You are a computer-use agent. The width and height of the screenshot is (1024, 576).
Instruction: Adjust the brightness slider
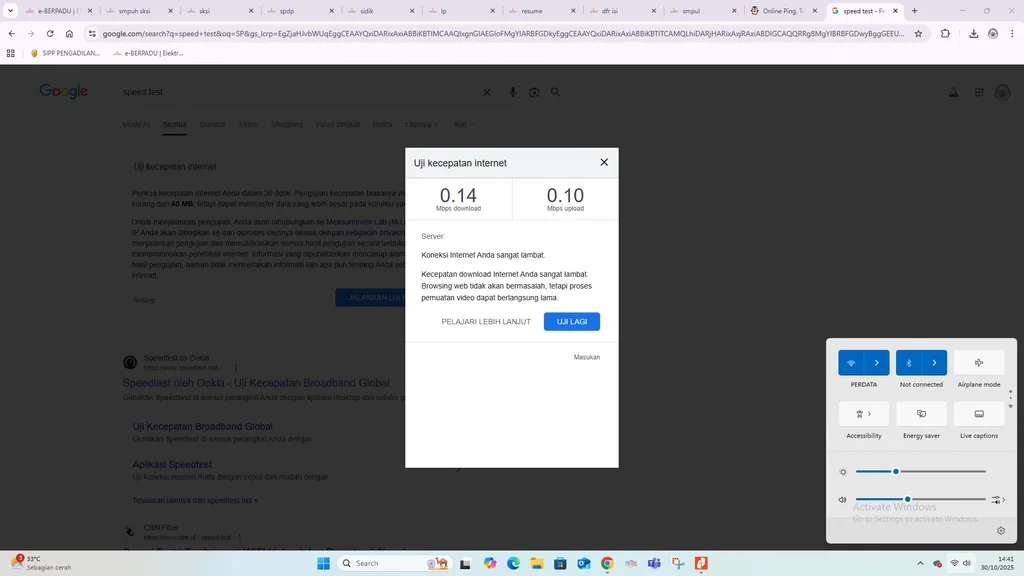896,471
